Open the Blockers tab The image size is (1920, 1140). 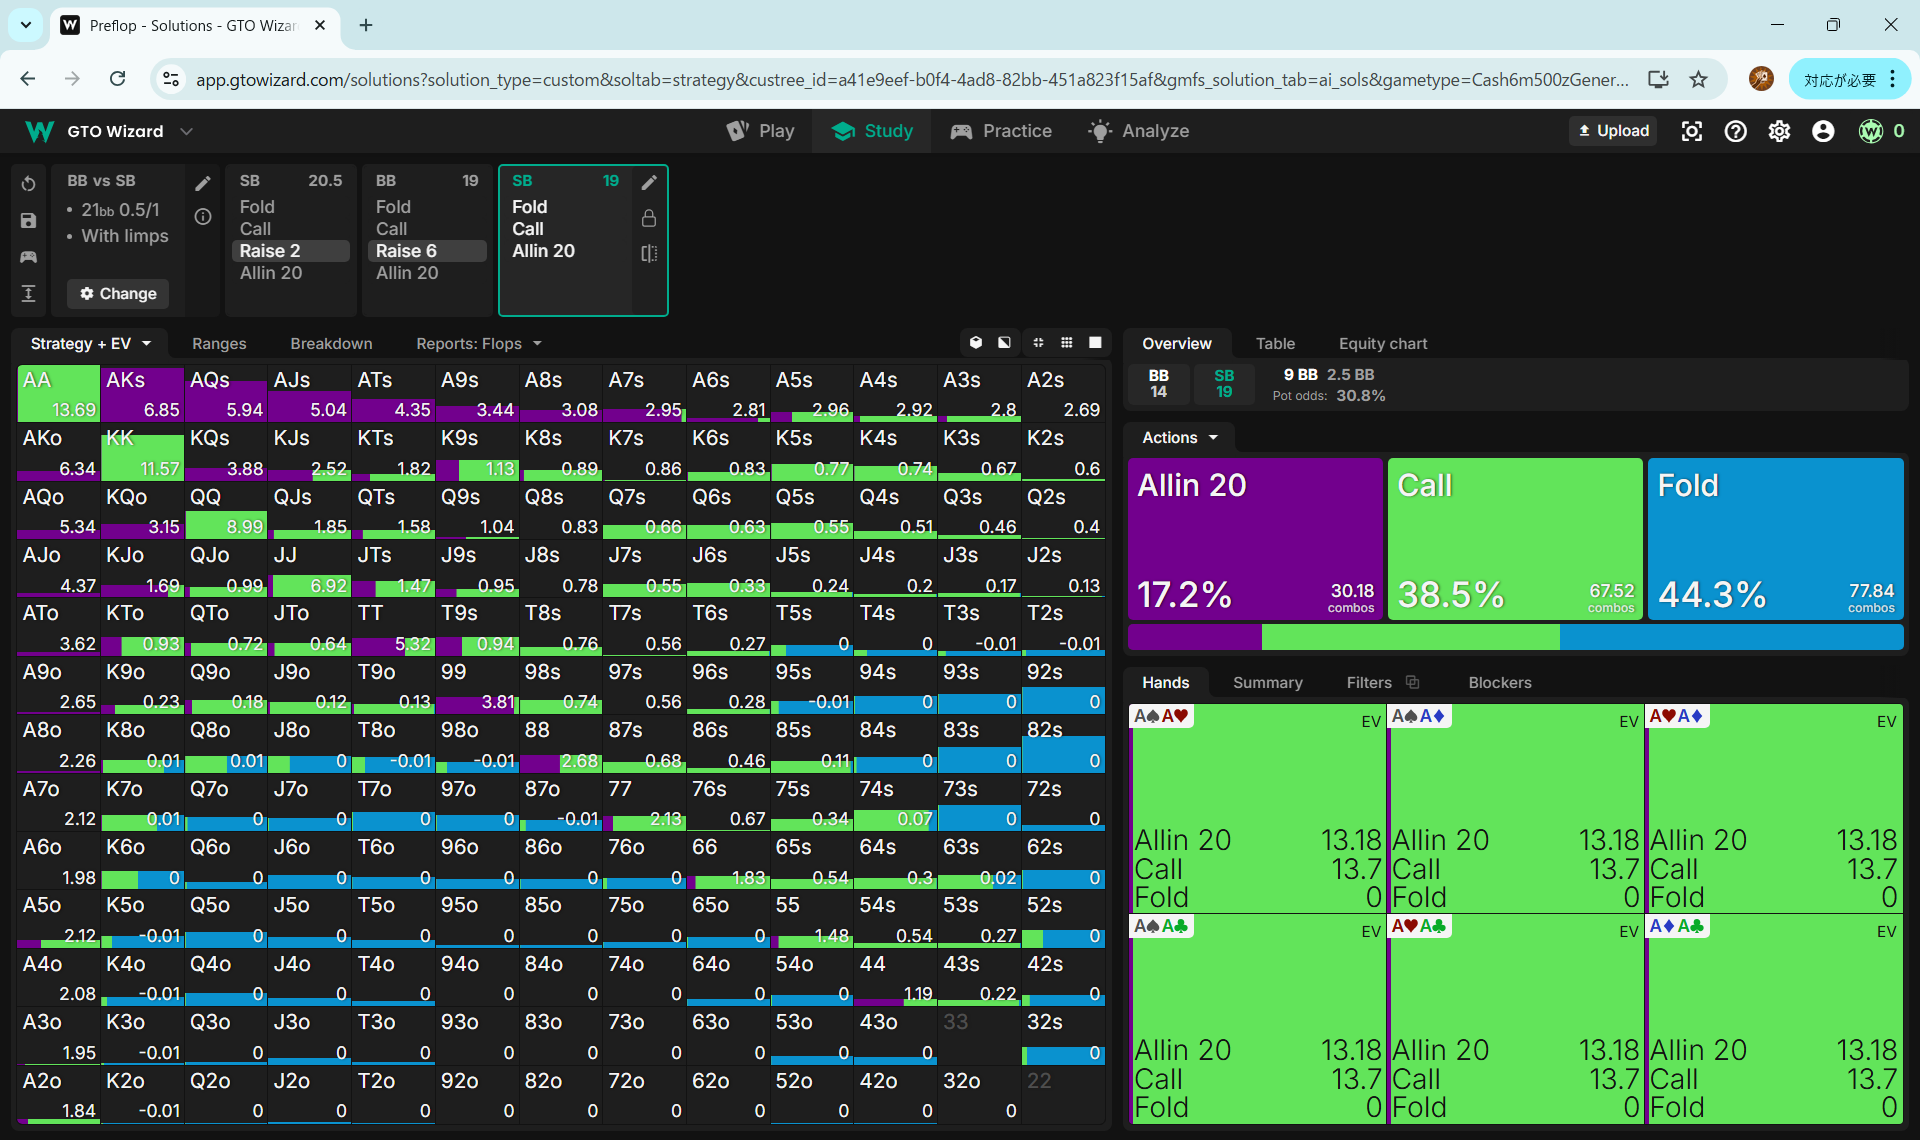coord(1499,682)
